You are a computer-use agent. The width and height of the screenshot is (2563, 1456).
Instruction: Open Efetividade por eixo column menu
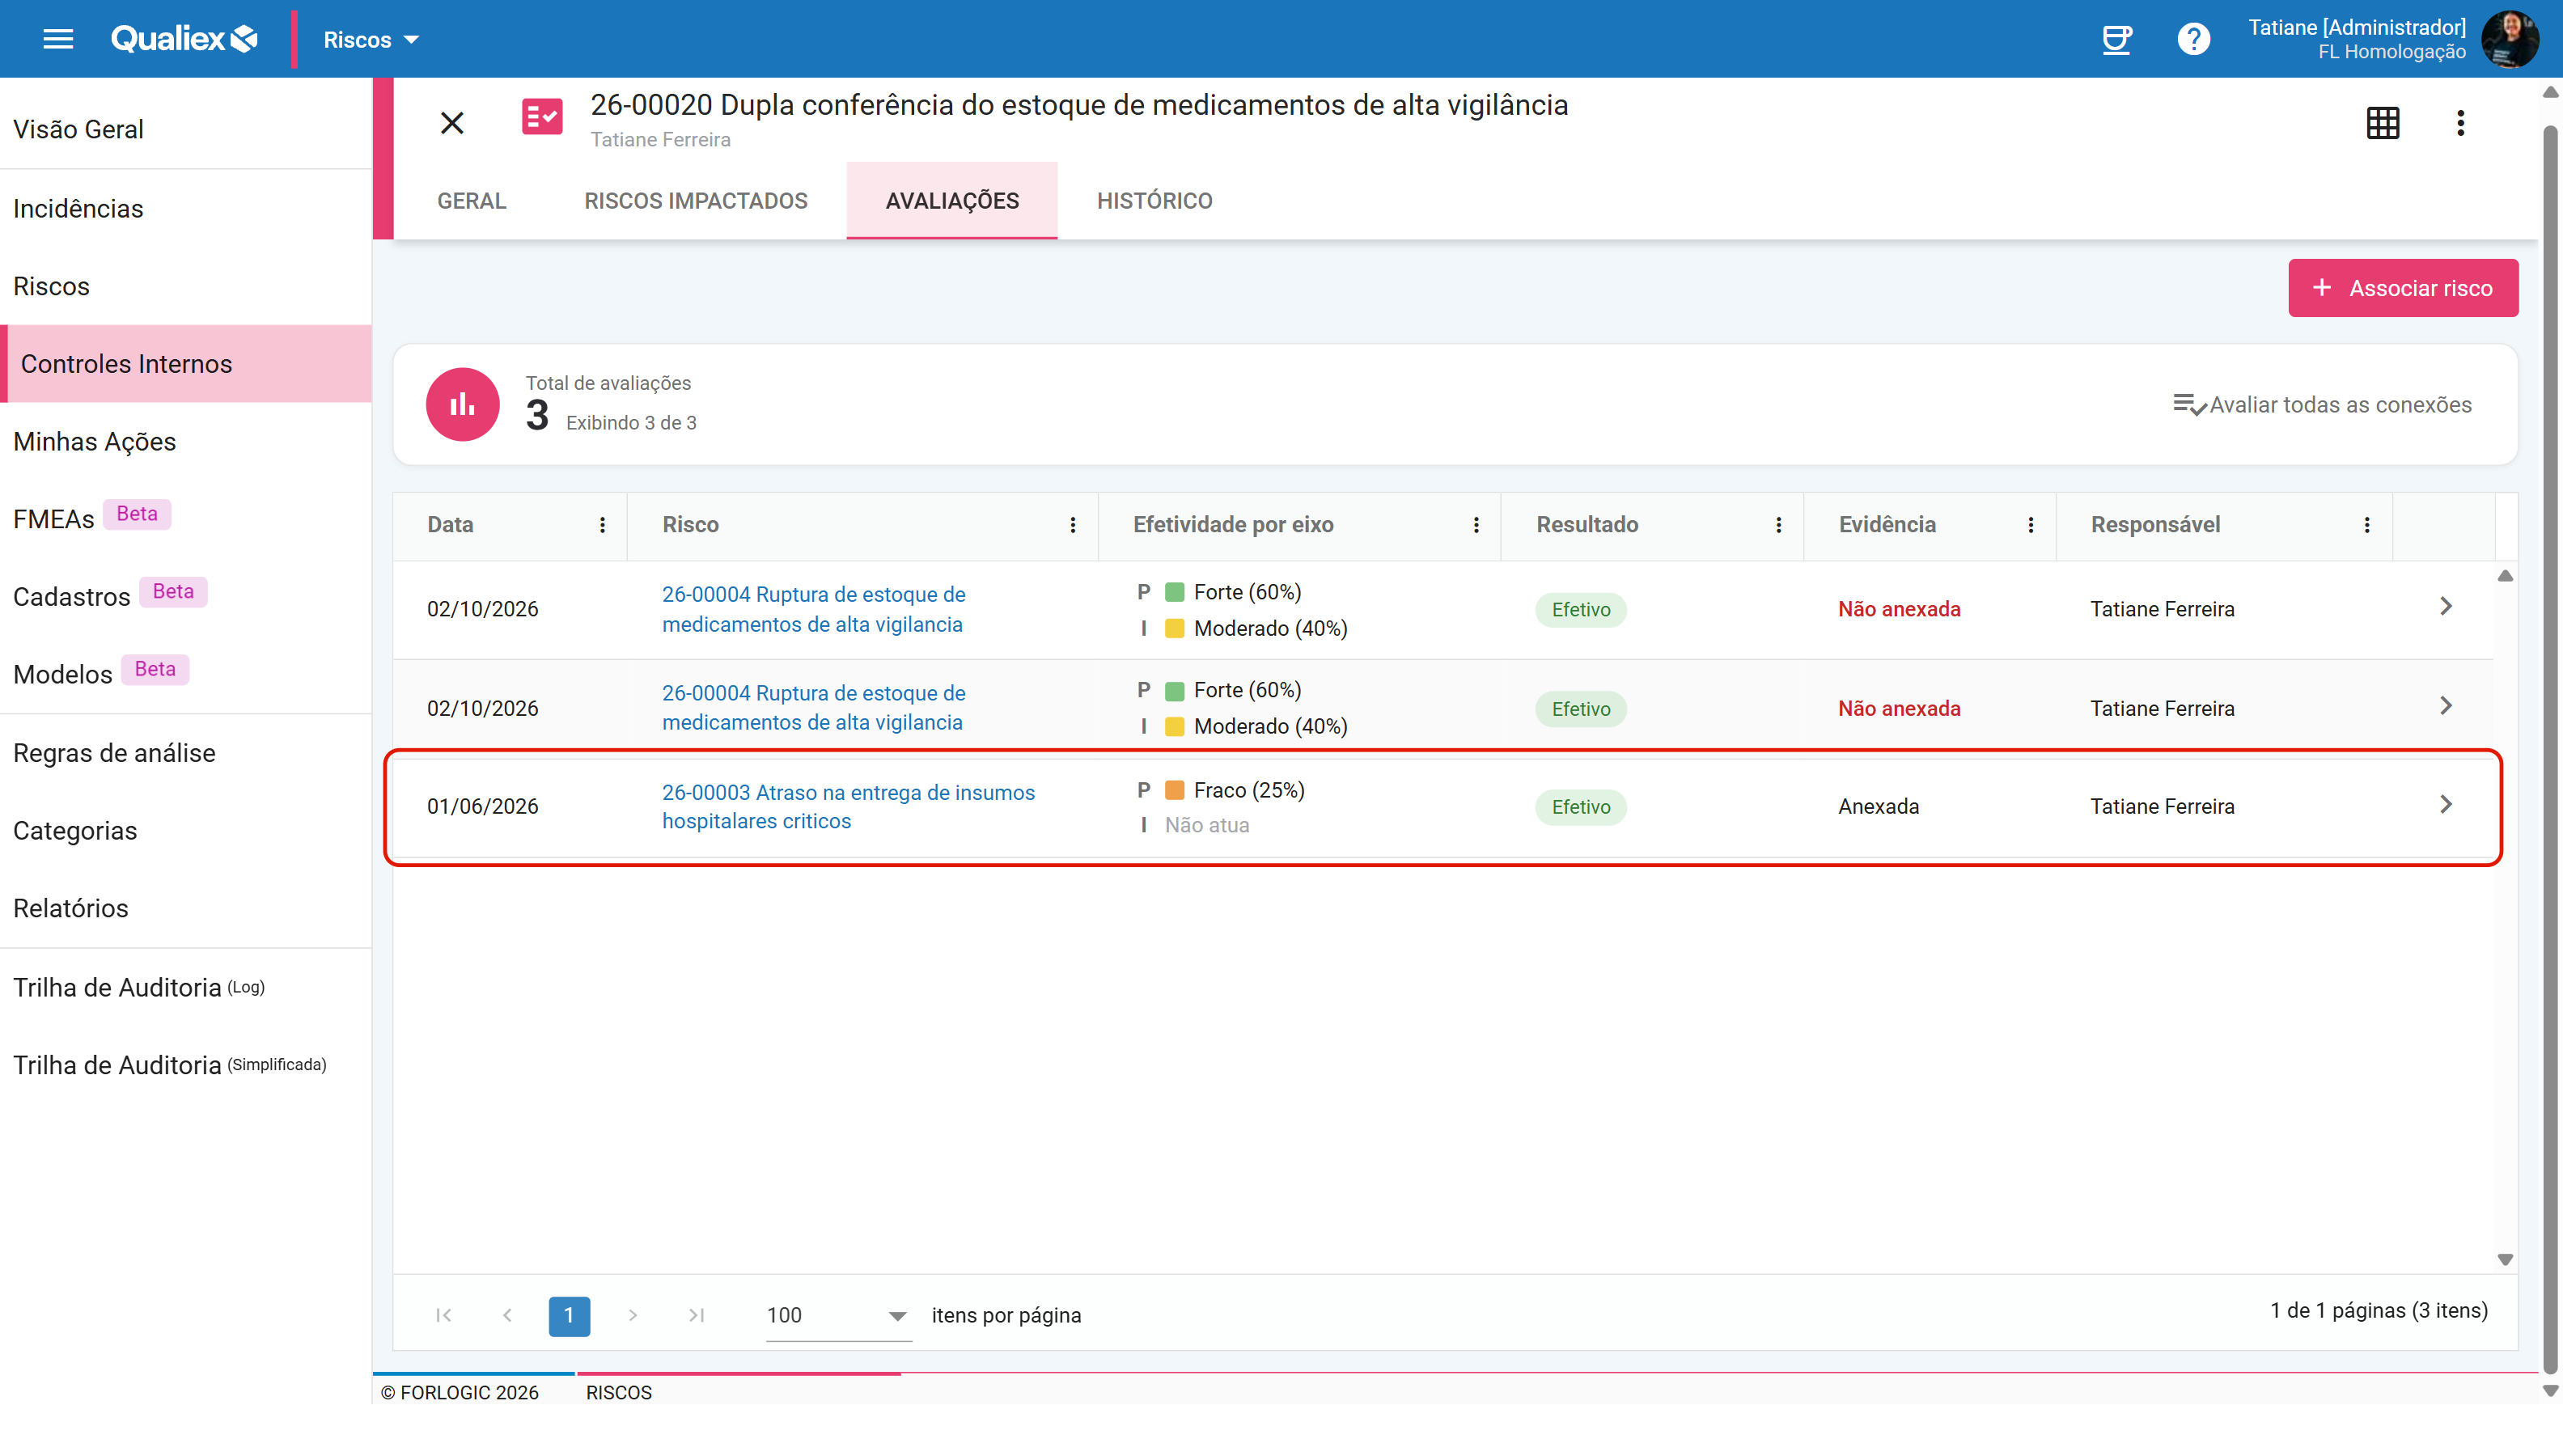tap(1476, 525)
